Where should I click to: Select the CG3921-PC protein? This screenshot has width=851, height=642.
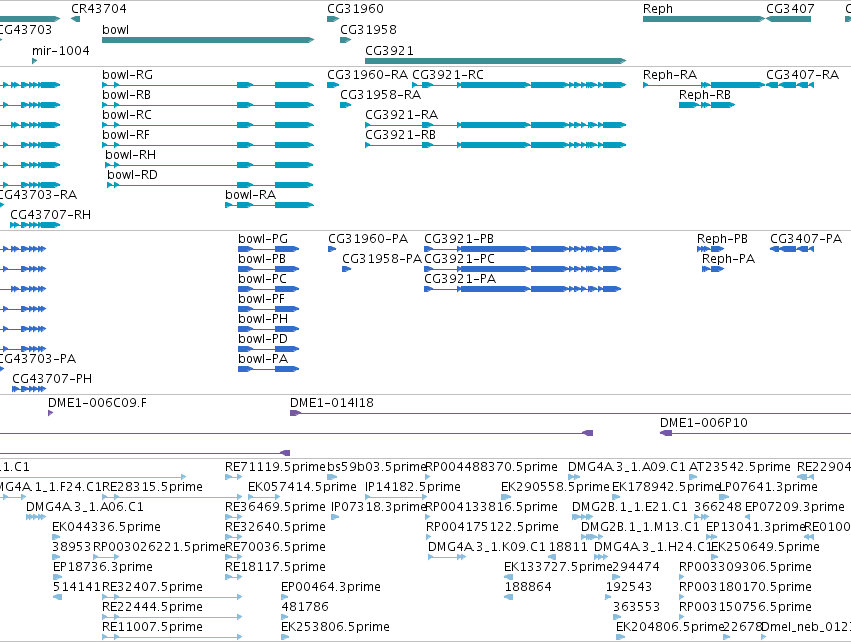click(x=523, y=269)
